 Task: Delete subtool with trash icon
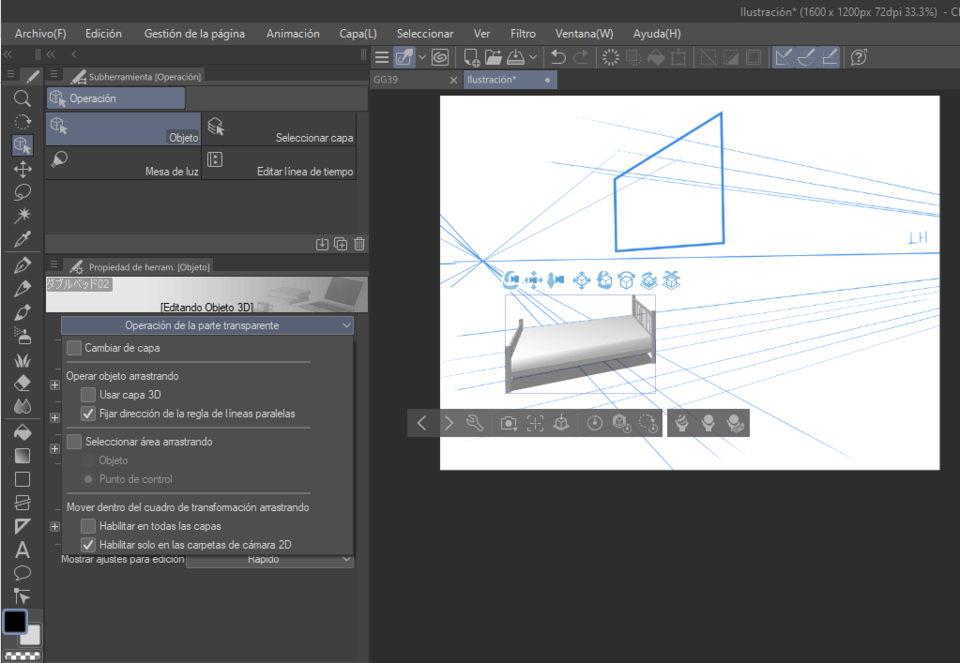pos(359,244)
